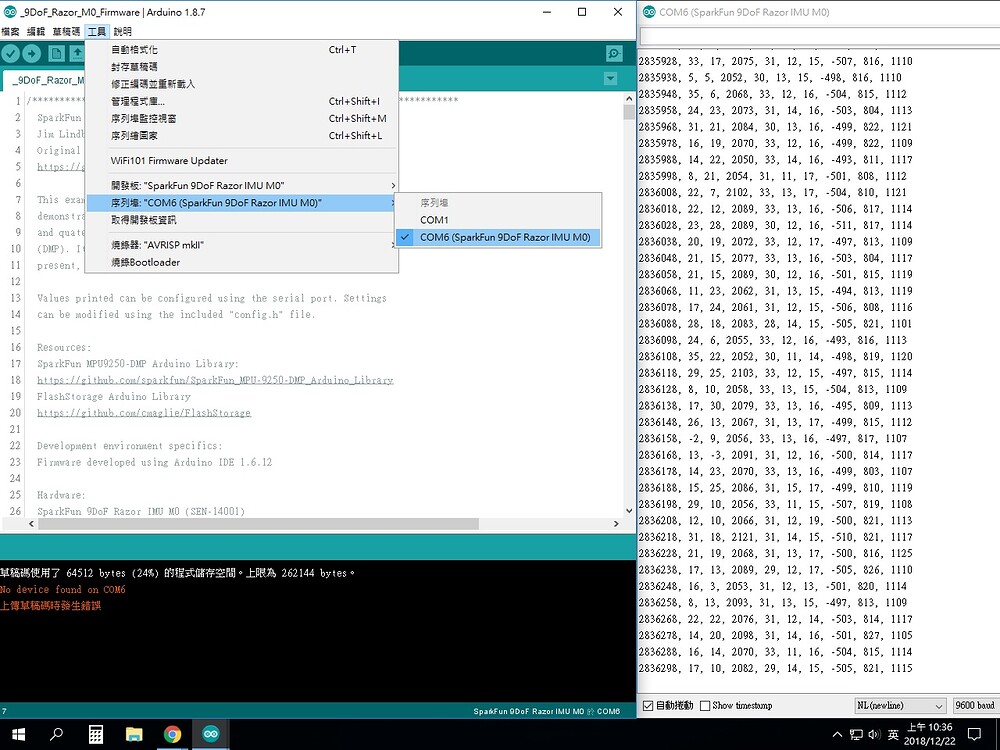Click the Verify (compile) sketch icon

(11, 53)
